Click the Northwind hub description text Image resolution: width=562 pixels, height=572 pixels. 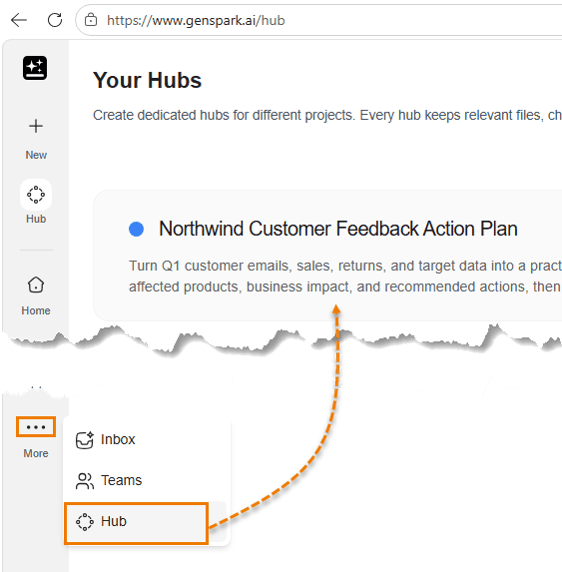click(345, 276)
